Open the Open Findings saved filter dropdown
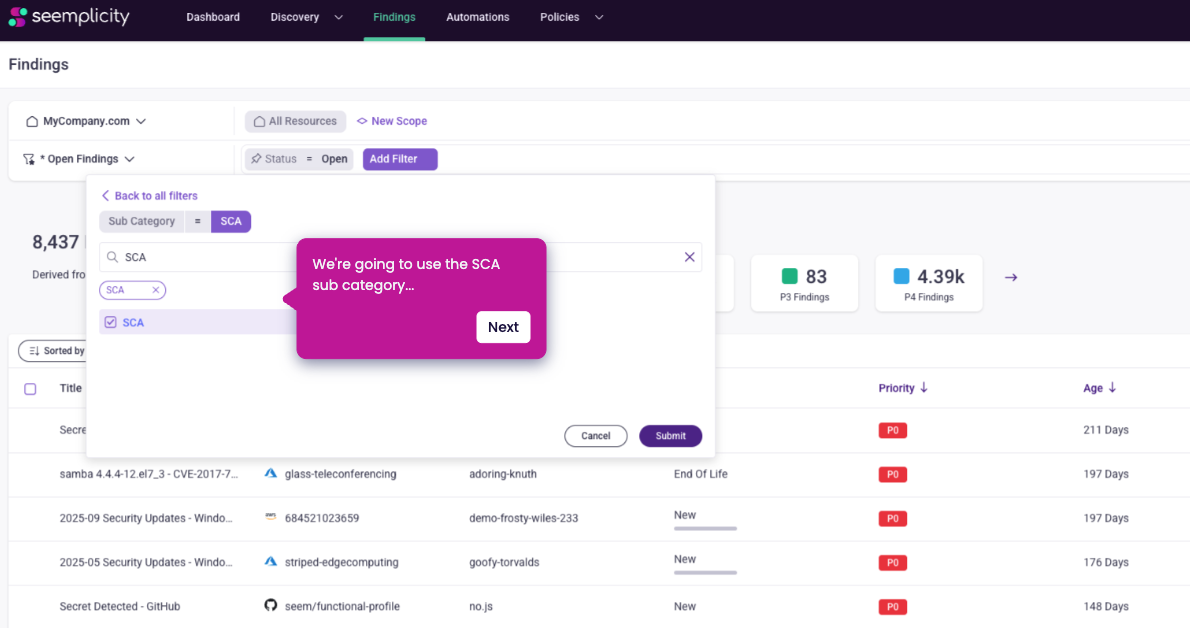Screen dimensions: 1190x628 coord(80,159)
